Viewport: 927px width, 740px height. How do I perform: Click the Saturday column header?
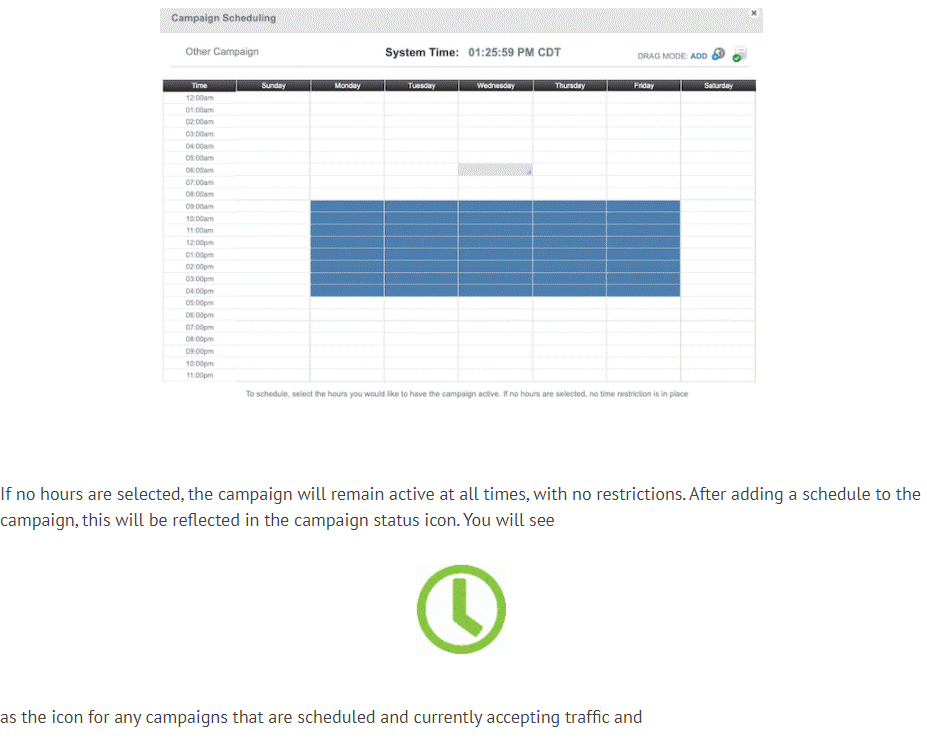(718, 86)
